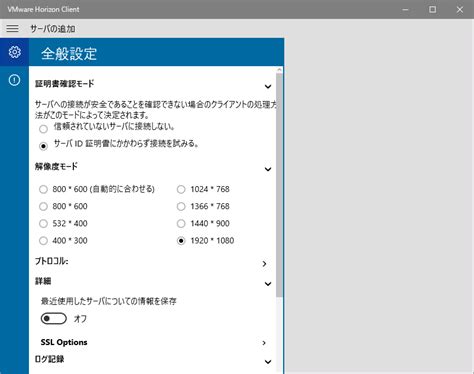
Task: Open the hamburger menu icon
Action: 12,28
